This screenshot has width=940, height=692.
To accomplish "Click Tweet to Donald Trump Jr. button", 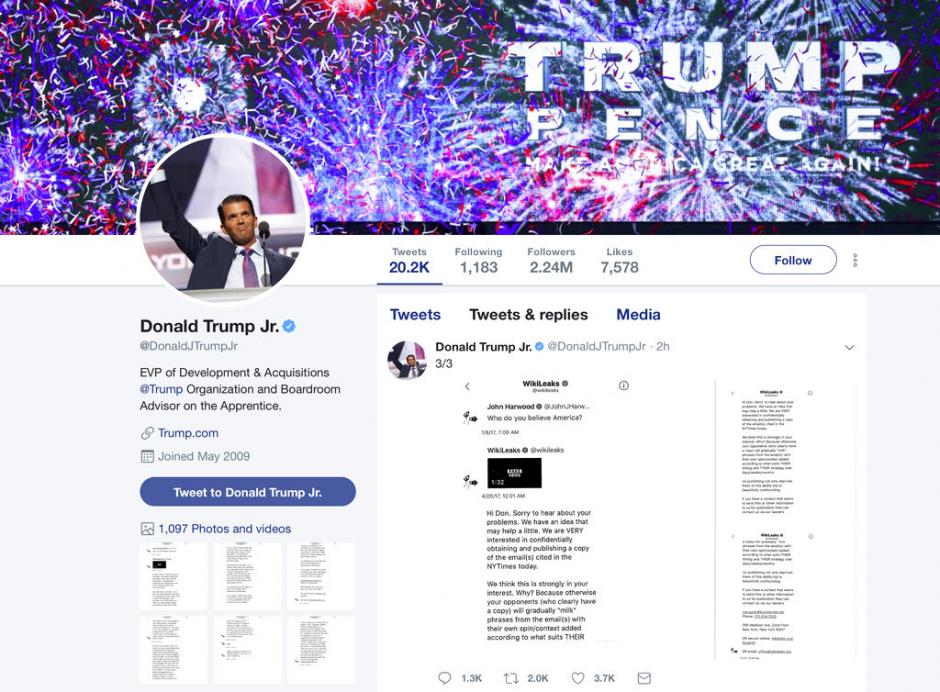I will (x=248, y=492).
